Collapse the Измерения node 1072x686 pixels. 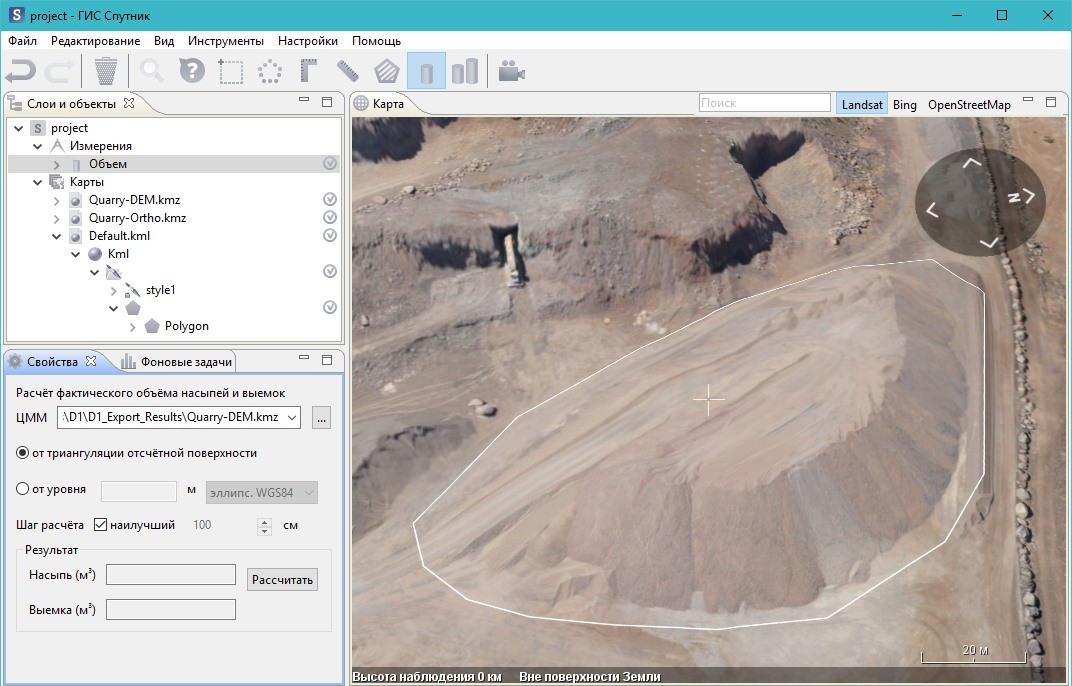[38, 146]
